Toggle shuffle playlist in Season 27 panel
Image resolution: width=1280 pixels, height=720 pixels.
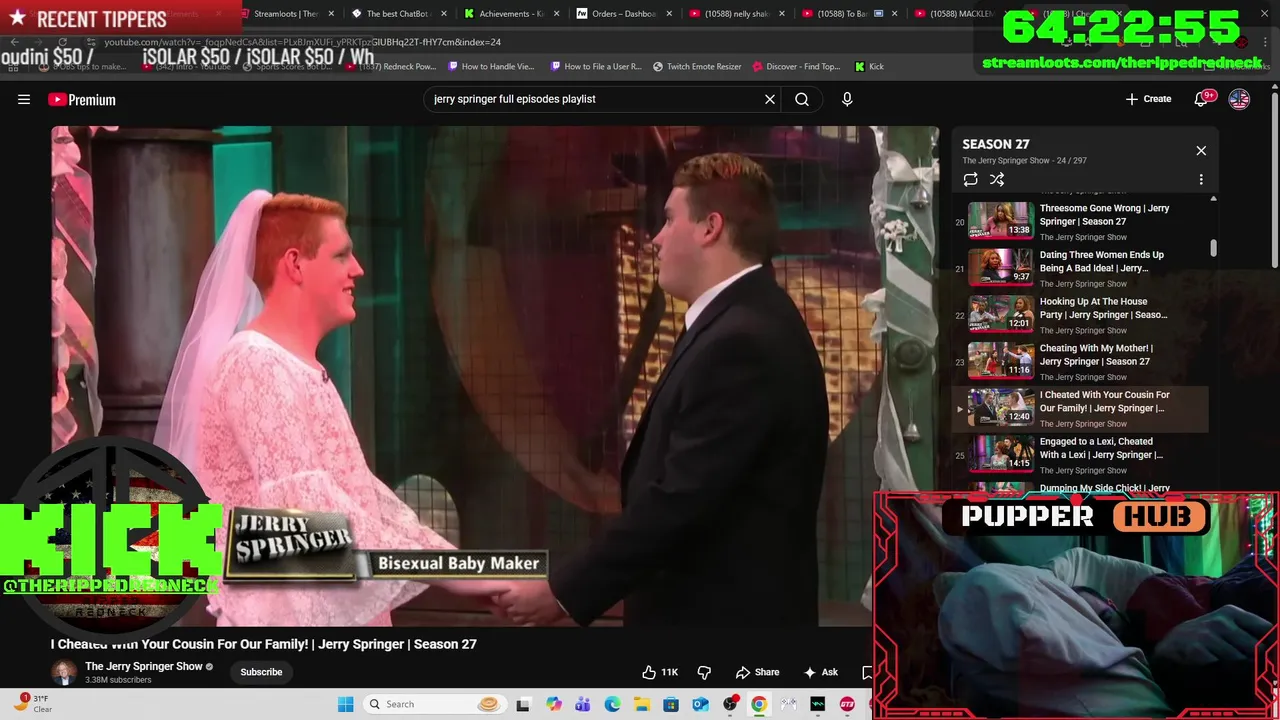997,180
